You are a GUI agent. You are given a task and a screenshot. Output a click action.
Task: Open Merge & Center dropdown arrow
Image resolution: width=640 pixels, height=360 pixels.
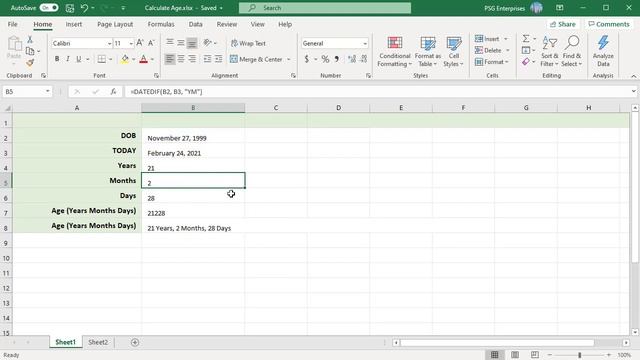289,59
